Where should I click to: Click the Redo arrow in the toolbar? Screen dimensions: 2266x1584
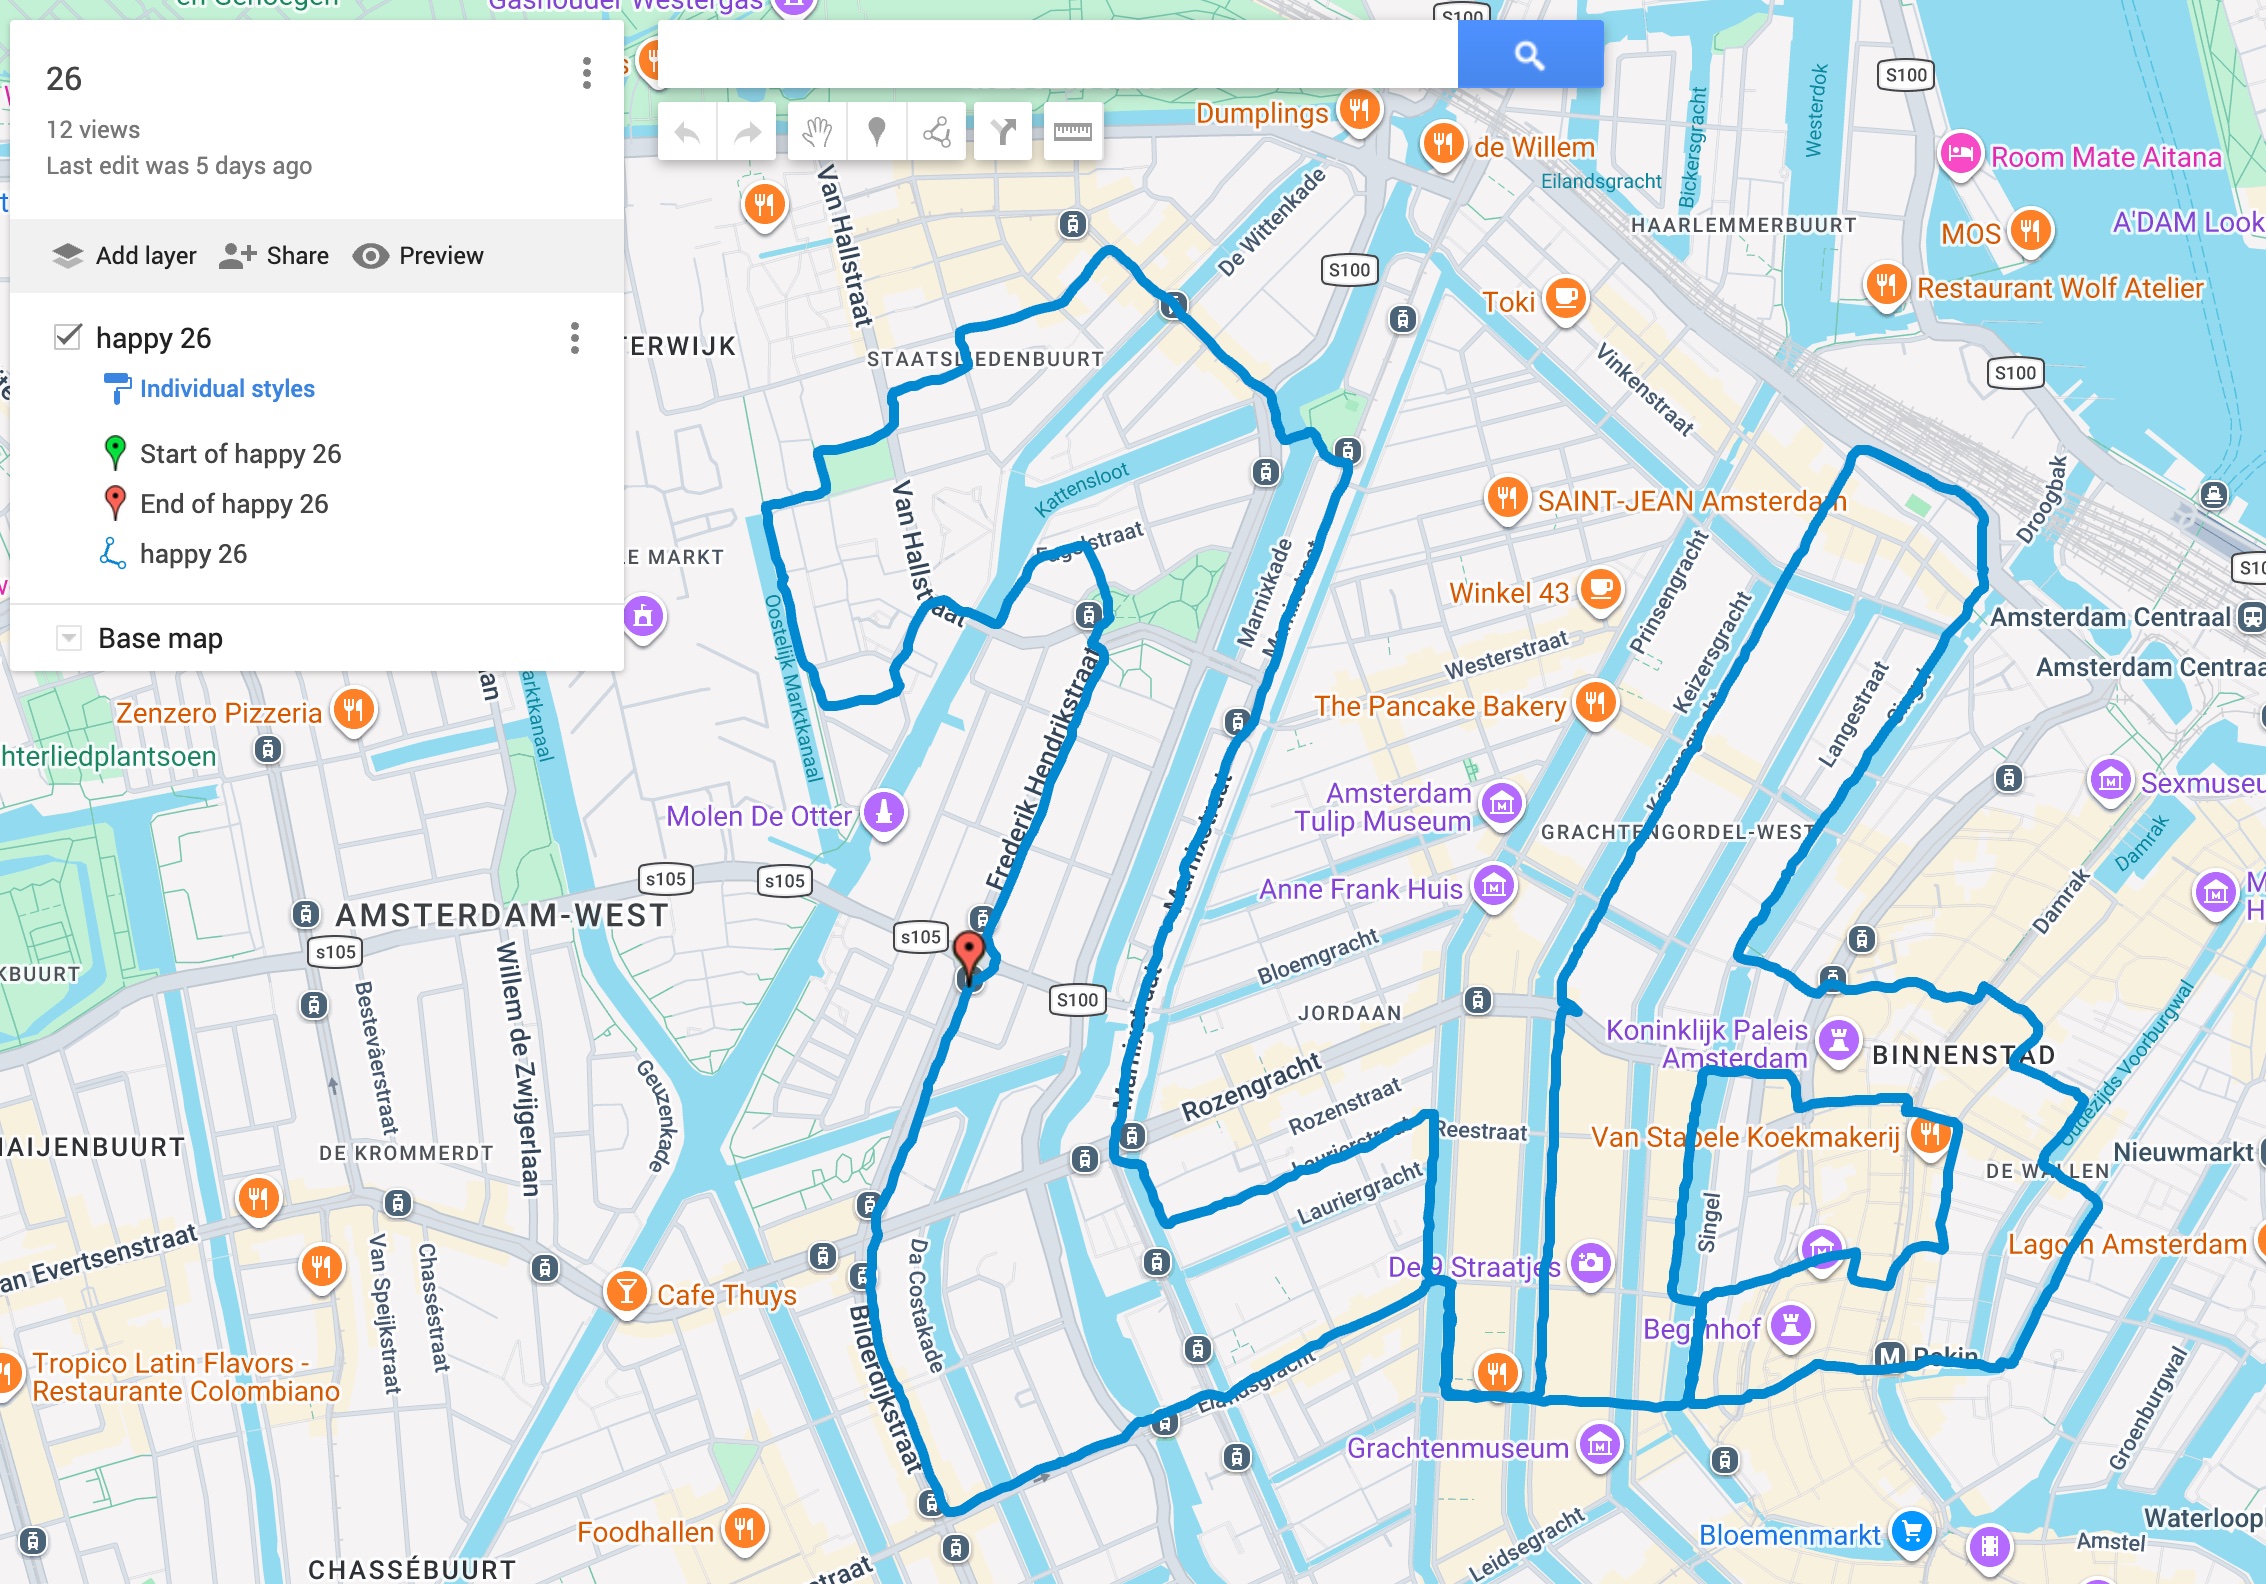pyautogui.click(x=747, y=131)
